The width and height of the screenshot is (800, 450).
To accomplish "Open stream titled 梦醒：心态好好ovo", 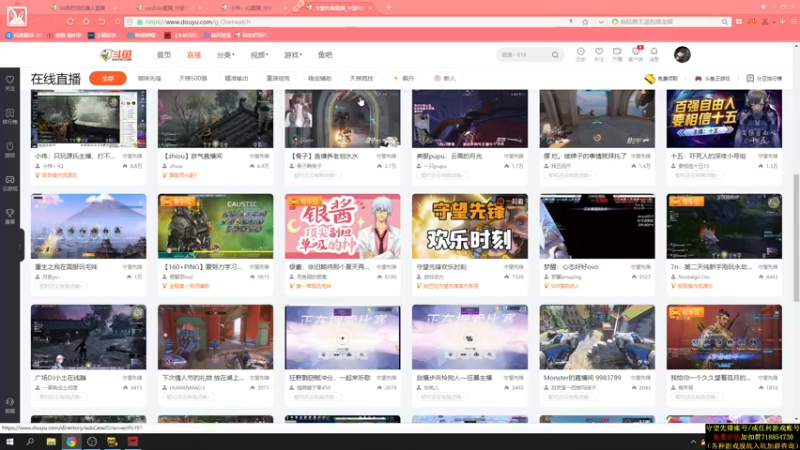I will point(571,267).
